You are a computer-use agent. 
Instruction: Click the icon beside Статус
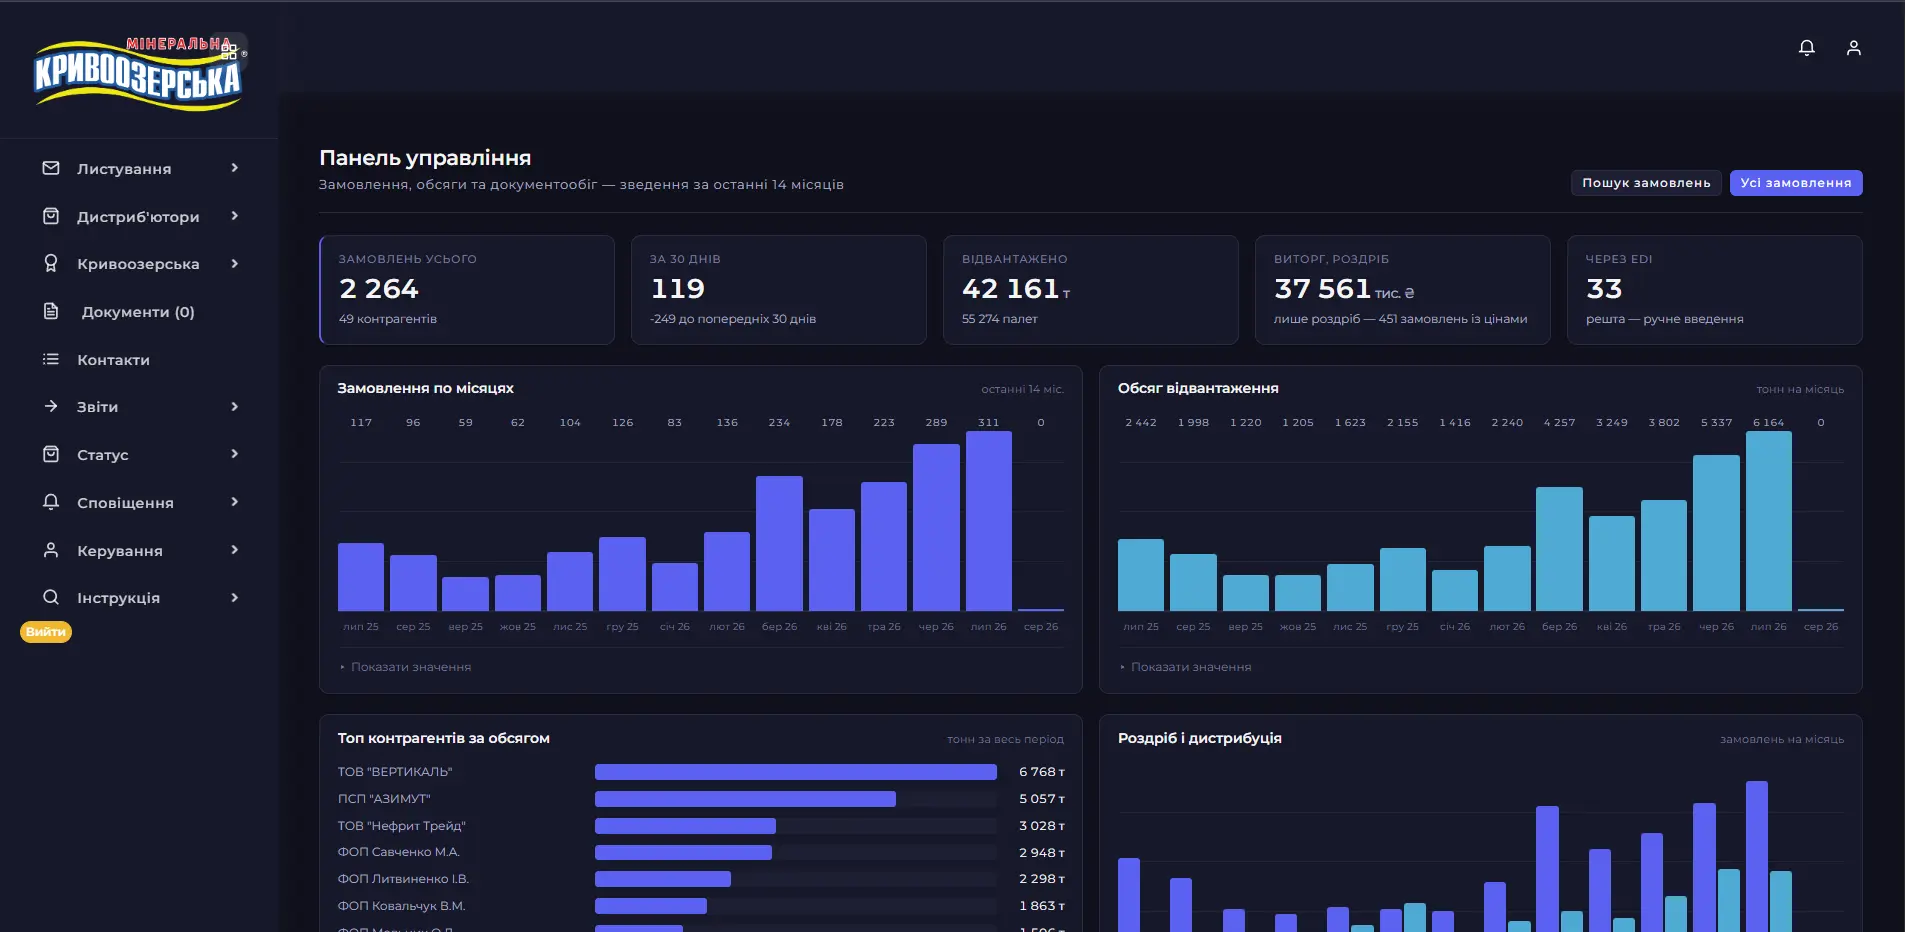click(x=51, y=454)
